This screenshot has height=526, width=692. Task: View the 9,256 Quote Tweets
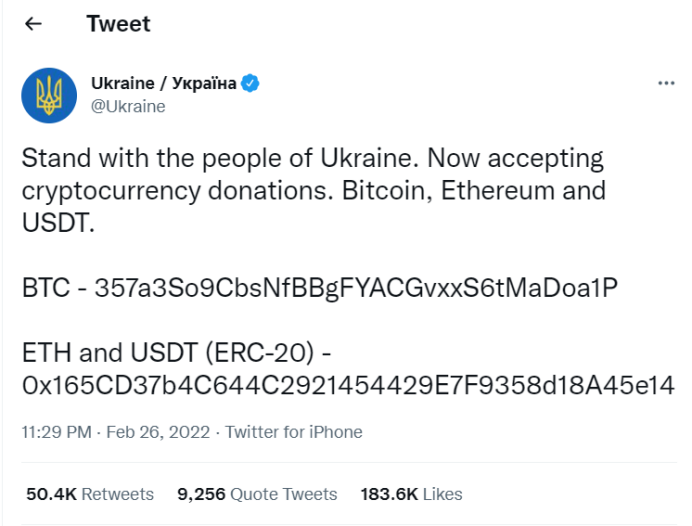point(257,494)
